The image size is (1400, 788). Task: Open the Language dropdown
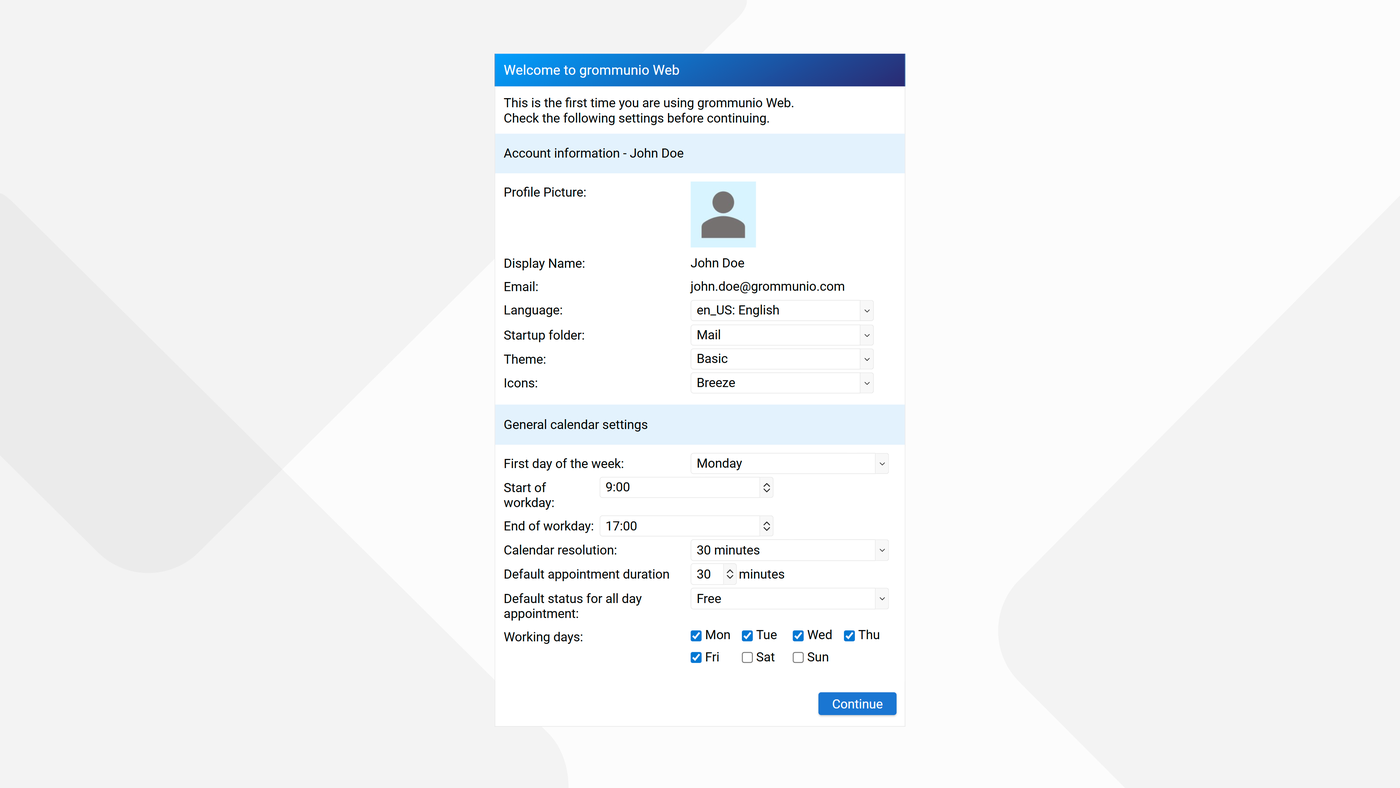(x=782, y=311)
